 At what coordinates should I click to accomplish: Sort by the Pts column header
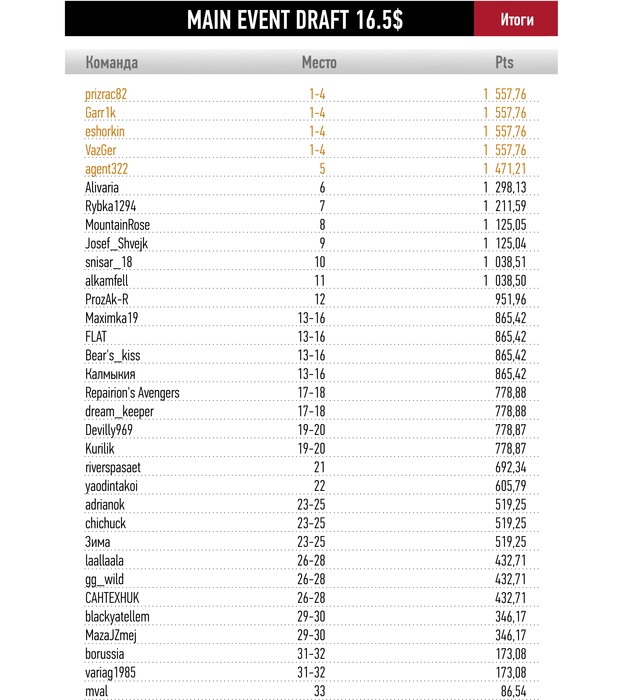pos(504,63)
